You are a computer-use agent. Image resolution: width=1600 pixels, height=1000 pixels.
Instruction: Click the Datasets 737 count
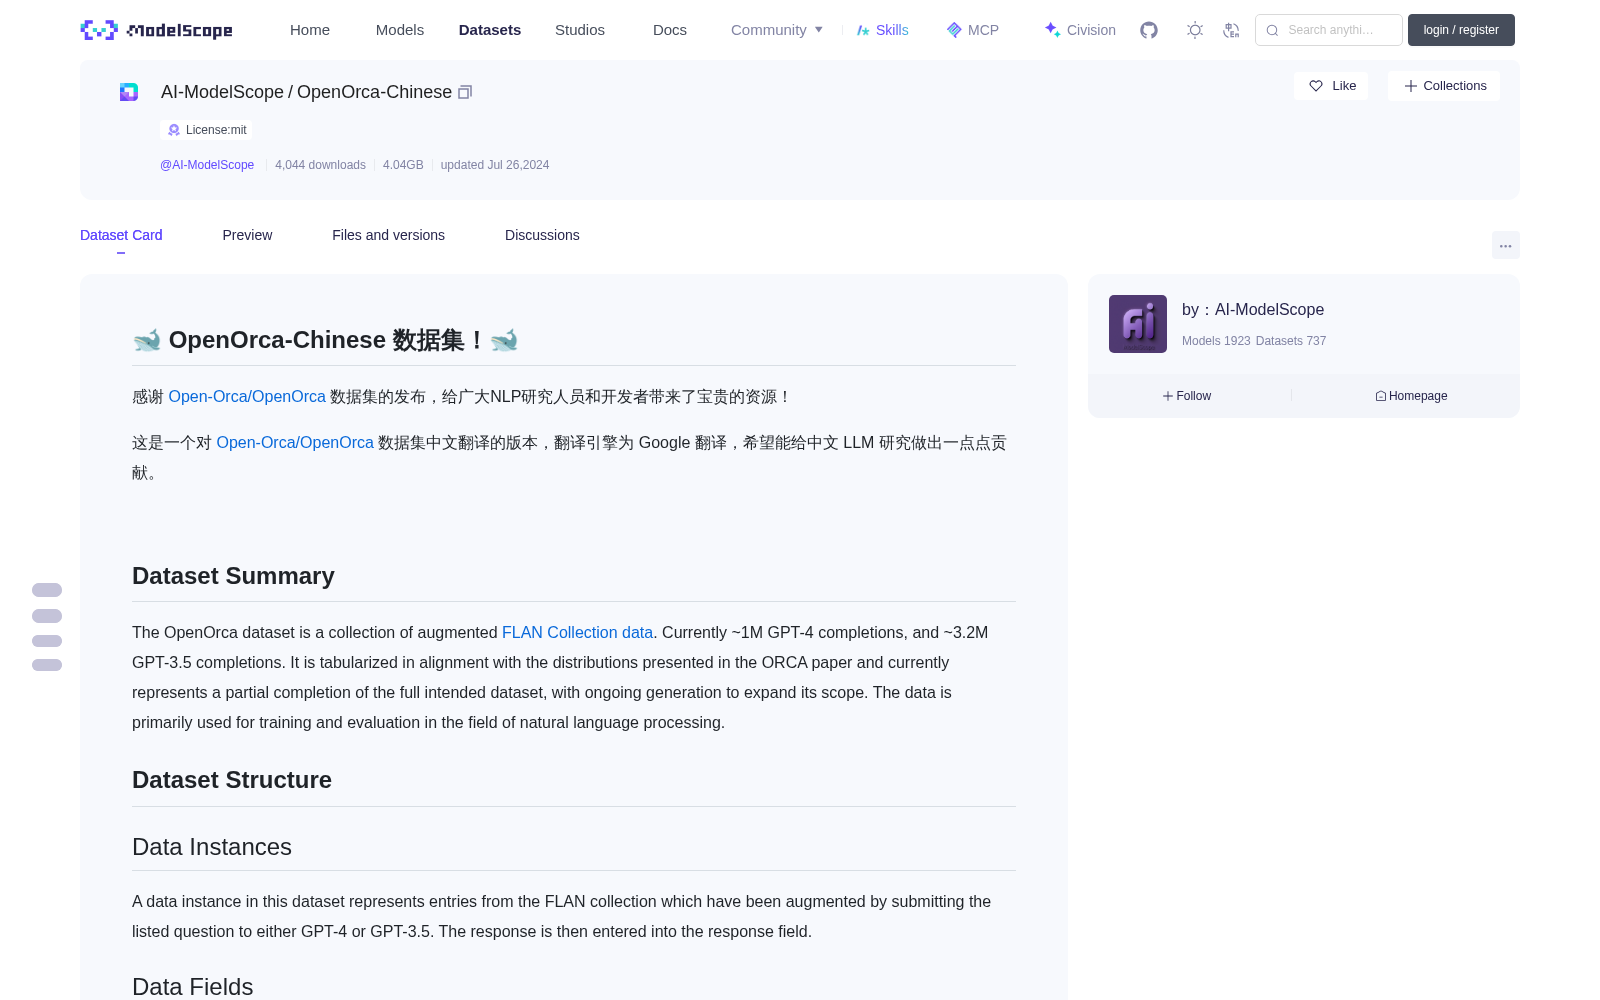(x=1291, y=341)
